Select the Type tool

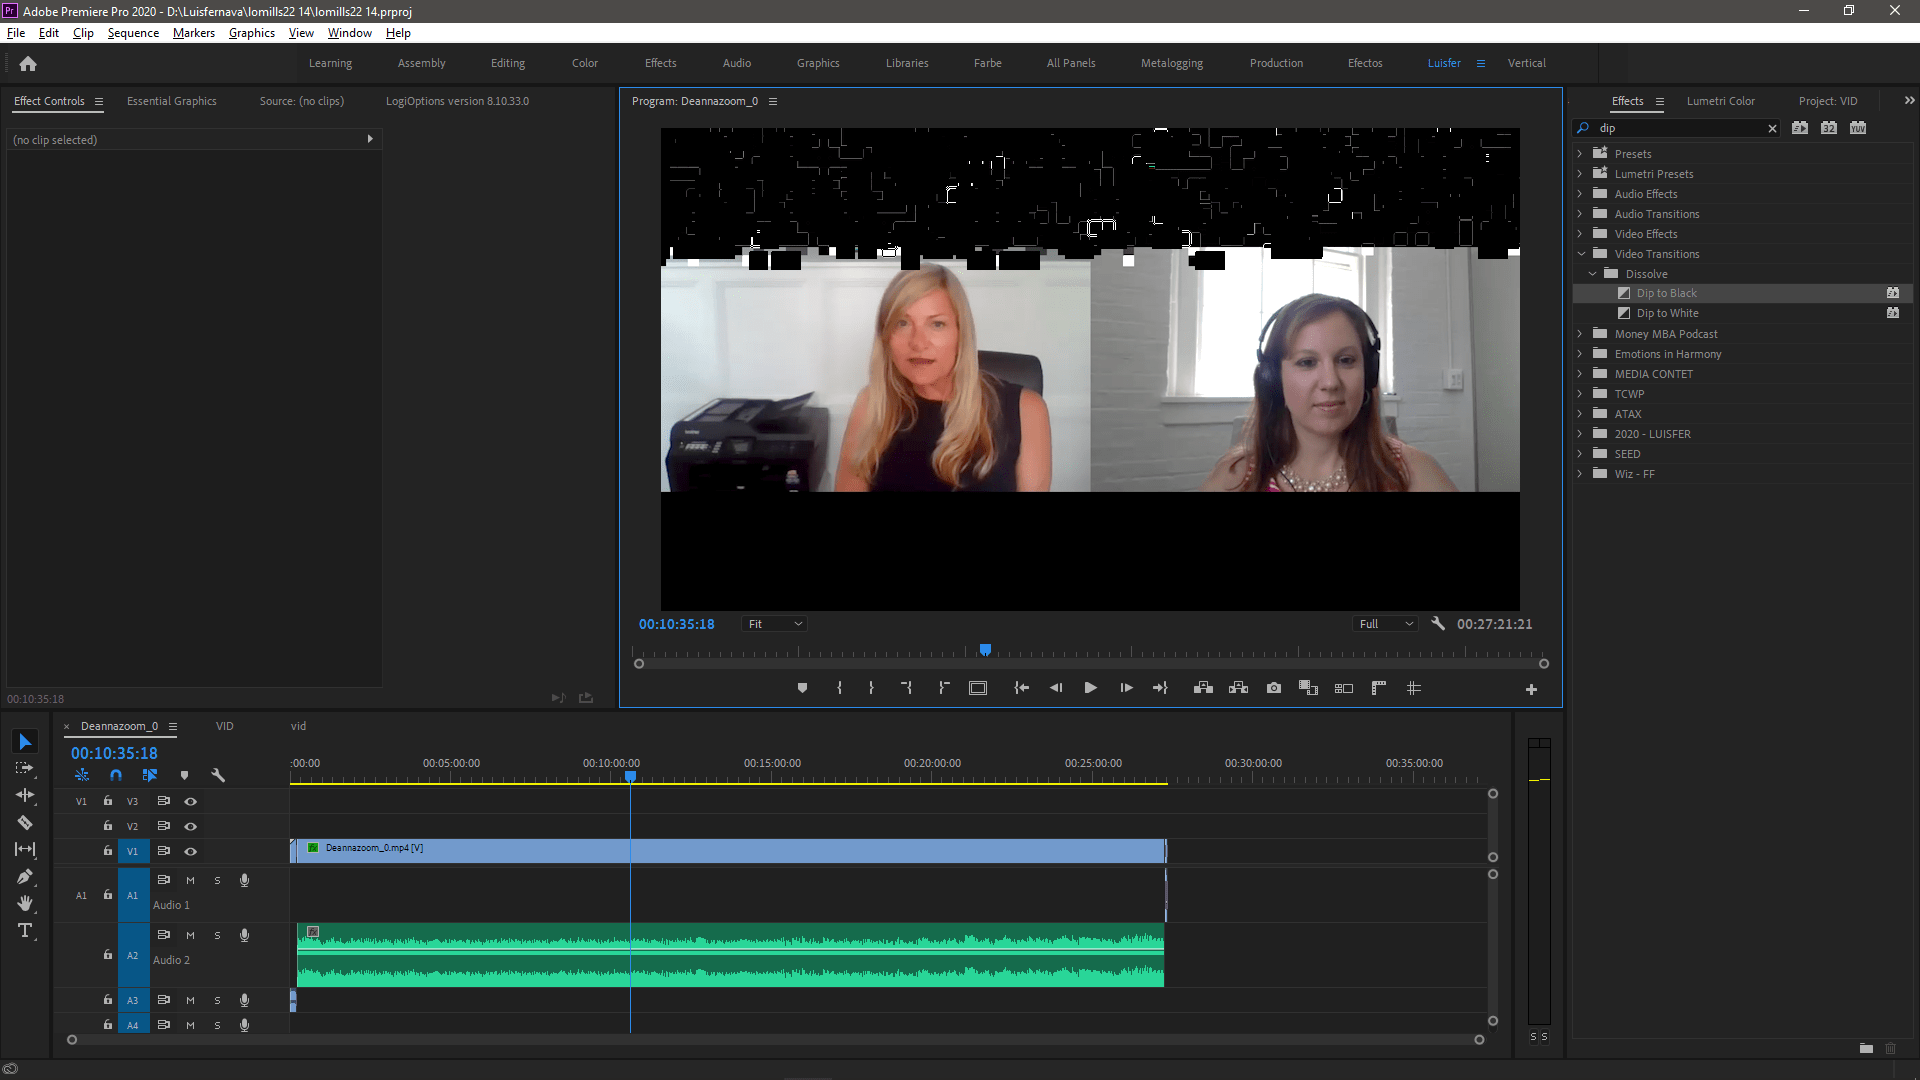(x=25, y=931)
